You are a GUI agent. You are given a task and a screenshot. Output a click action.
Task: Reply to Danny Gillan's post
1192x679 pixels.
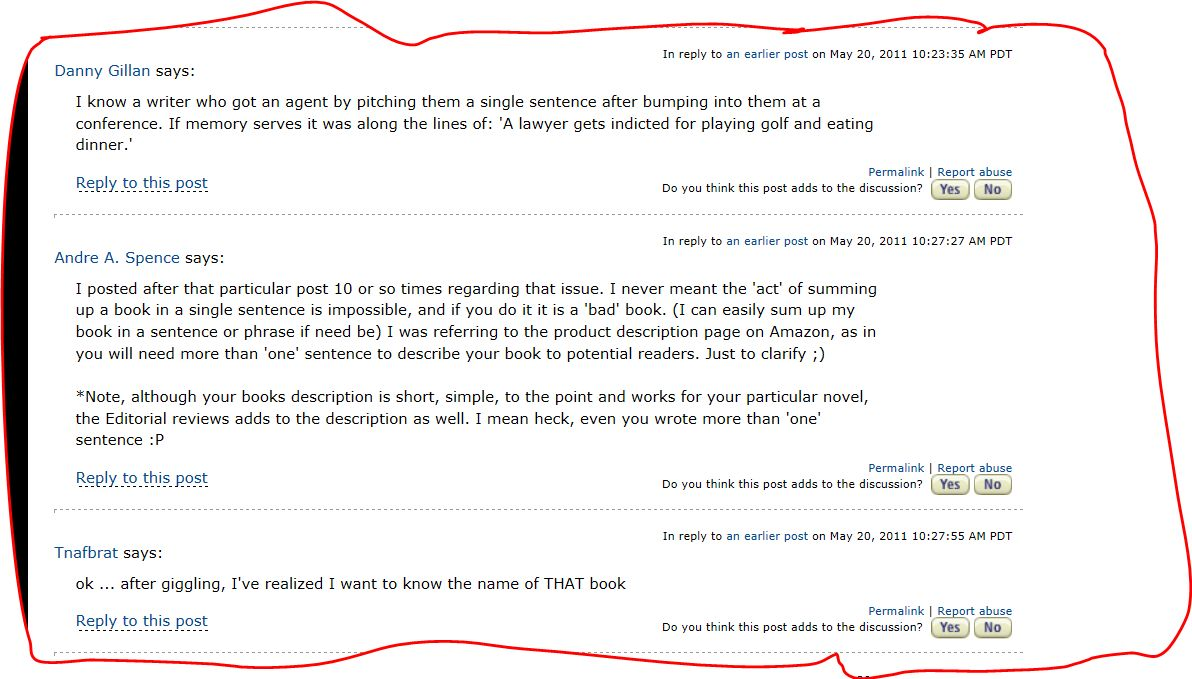[x=142, y=183]
